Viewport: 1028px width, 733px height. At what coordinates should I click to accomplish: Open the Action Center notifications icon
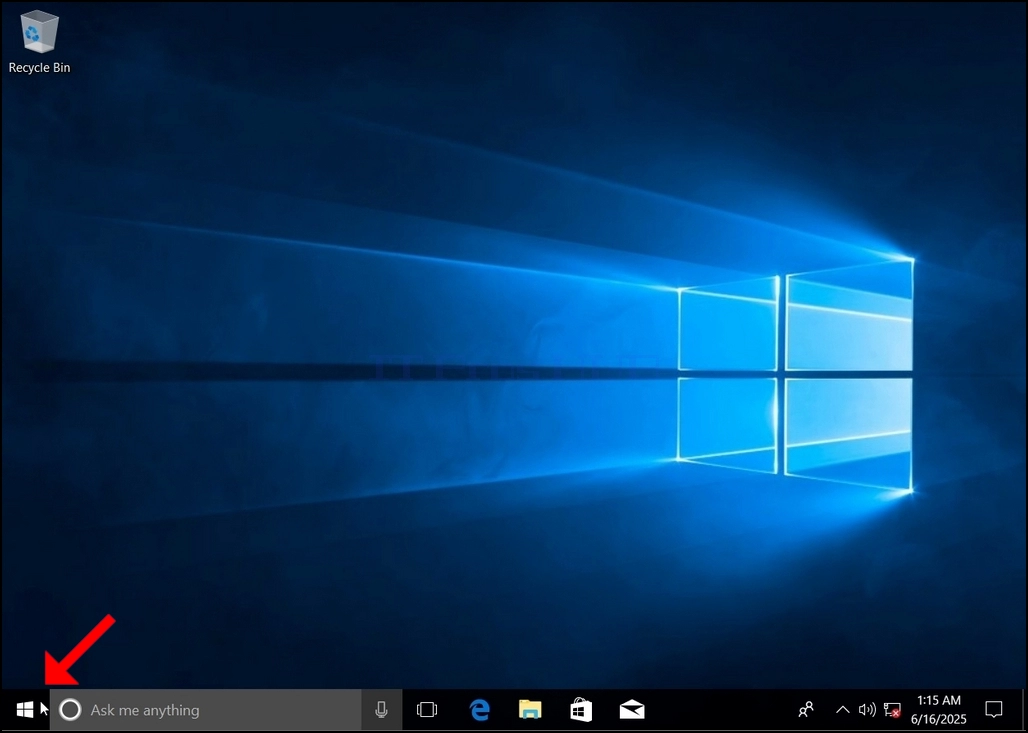click(x=994, y=709)
